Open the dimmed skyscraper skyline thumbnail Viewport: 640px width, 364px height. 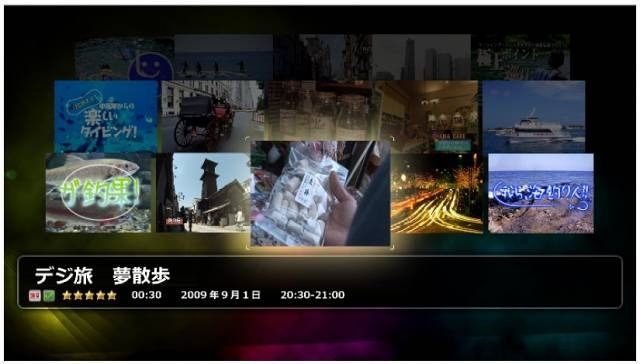(422, 57)
